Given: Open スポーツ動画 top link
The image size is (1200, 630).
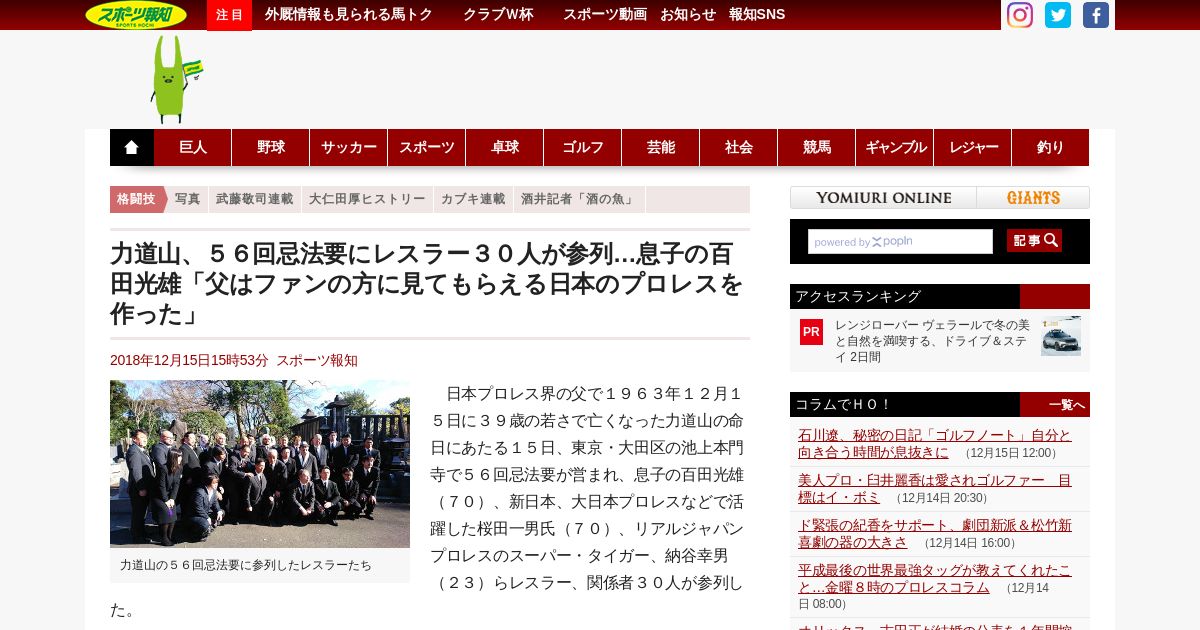Looking at the screenshot, I should pos(604,15).
